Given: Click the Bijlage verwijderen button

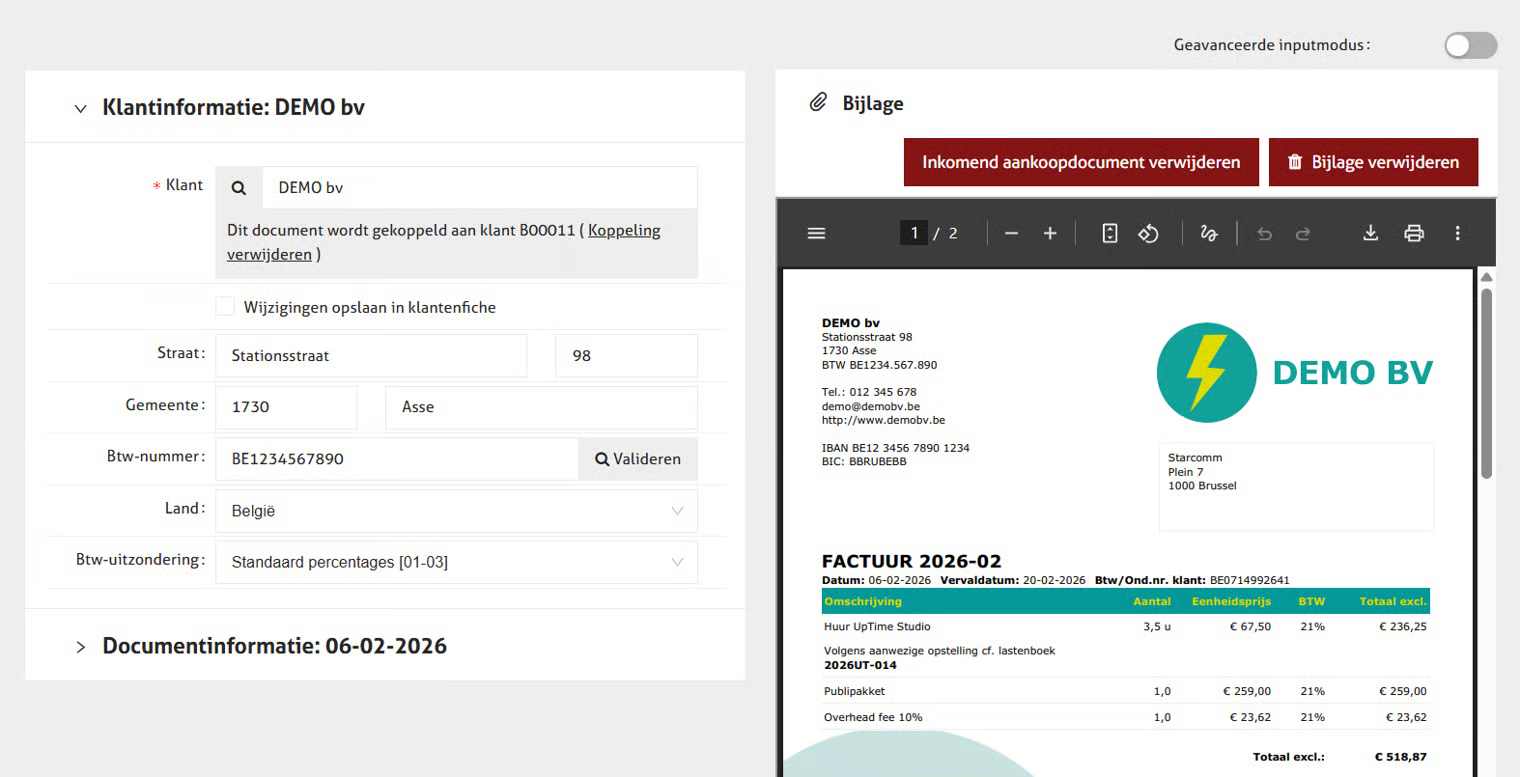Looking at the screenshot, I should (1373, 162).
